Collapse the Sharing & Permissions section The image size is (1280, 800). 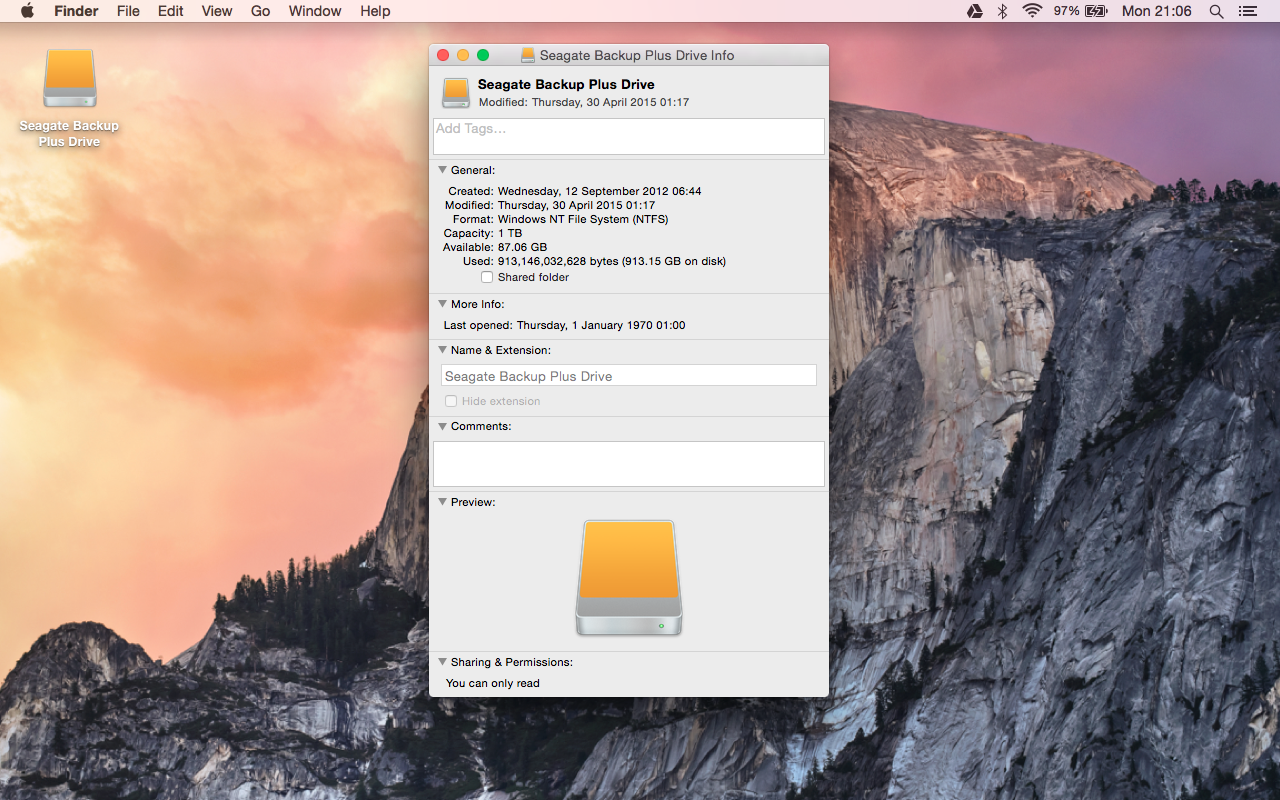tap(442, 662)
